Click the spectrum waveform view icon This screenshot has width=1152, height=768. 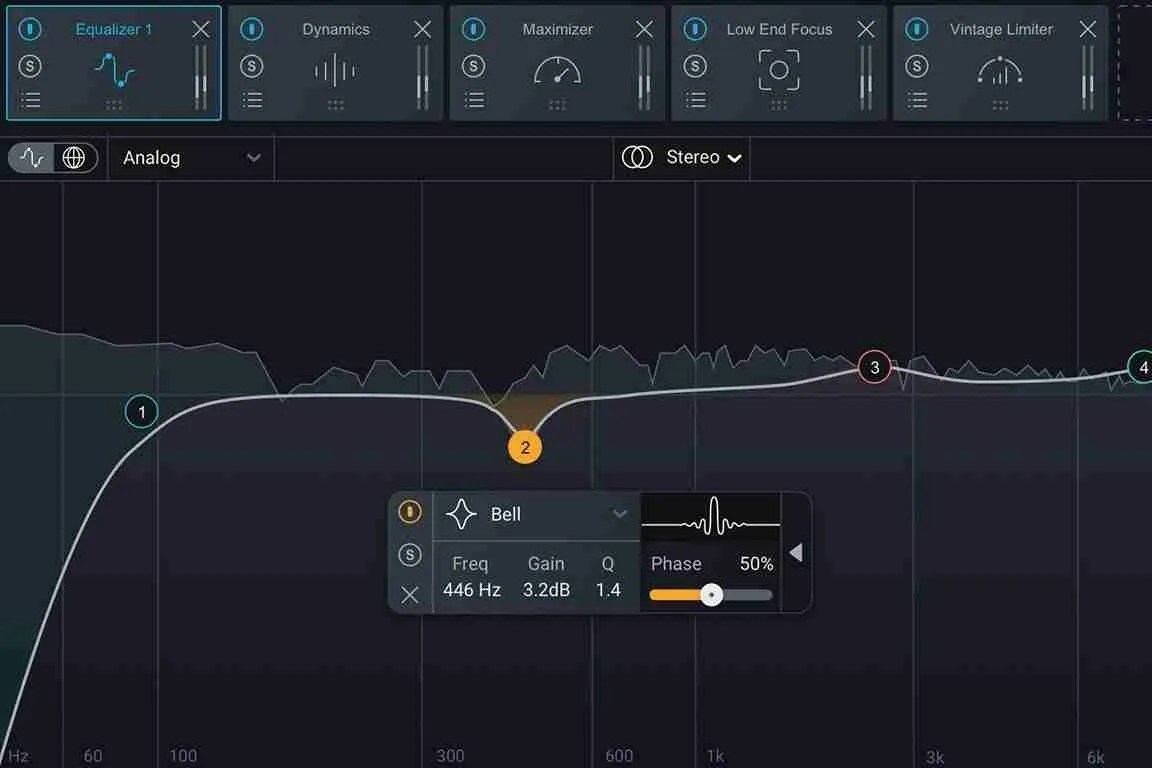[x=30, y=157]
